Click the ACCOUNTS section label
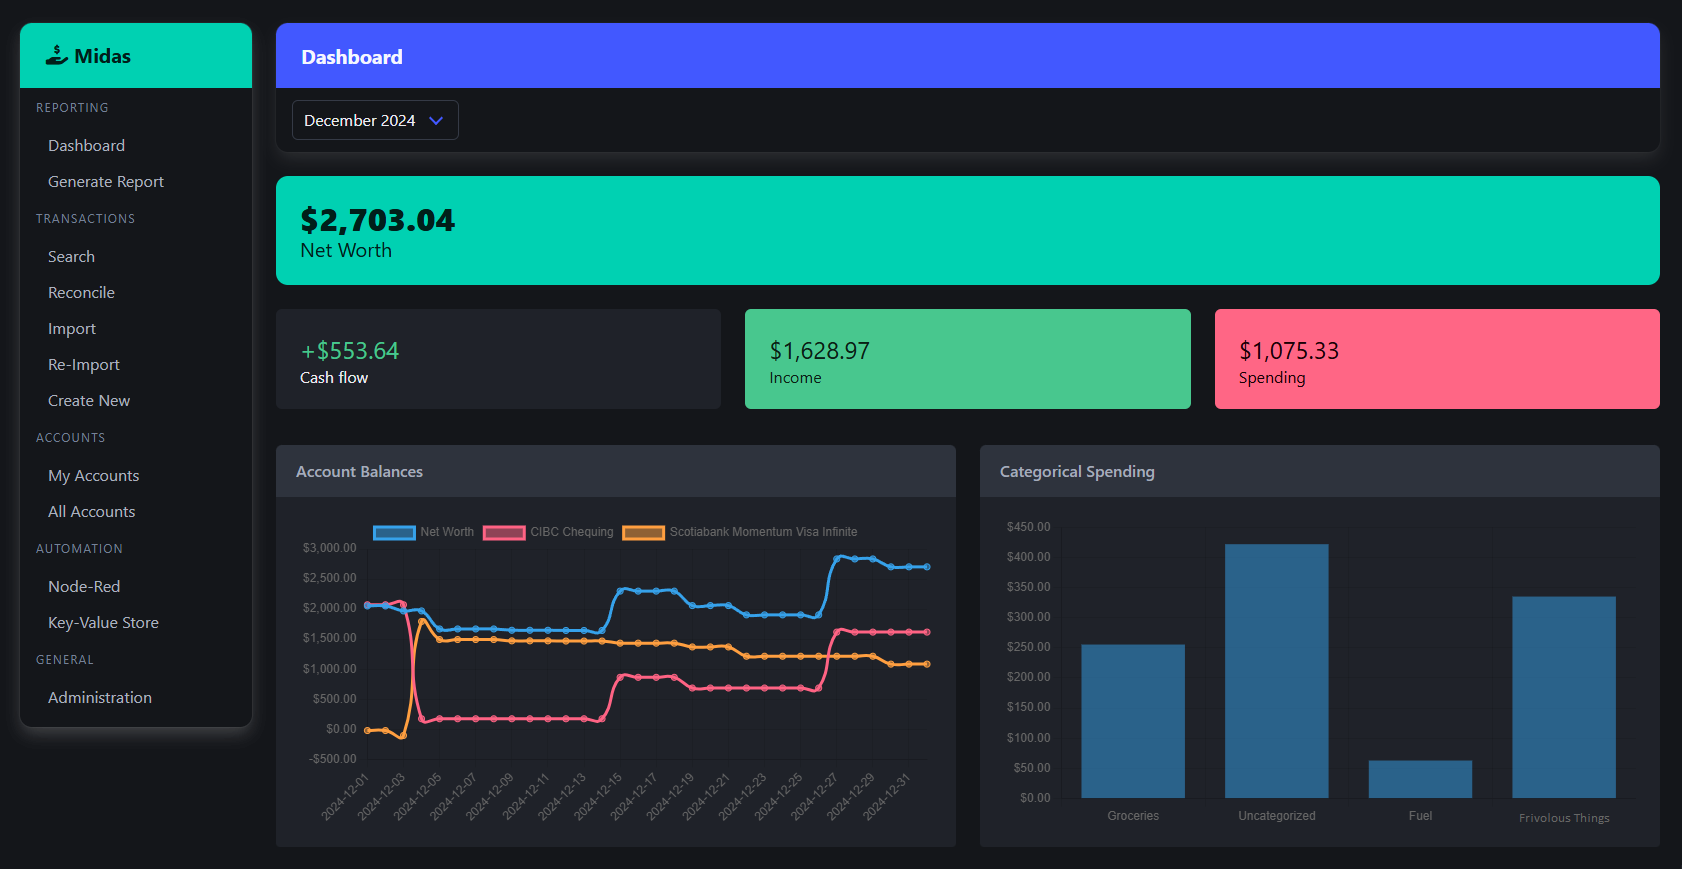This screenshot has height=869, width=1682. coord(70,438)
